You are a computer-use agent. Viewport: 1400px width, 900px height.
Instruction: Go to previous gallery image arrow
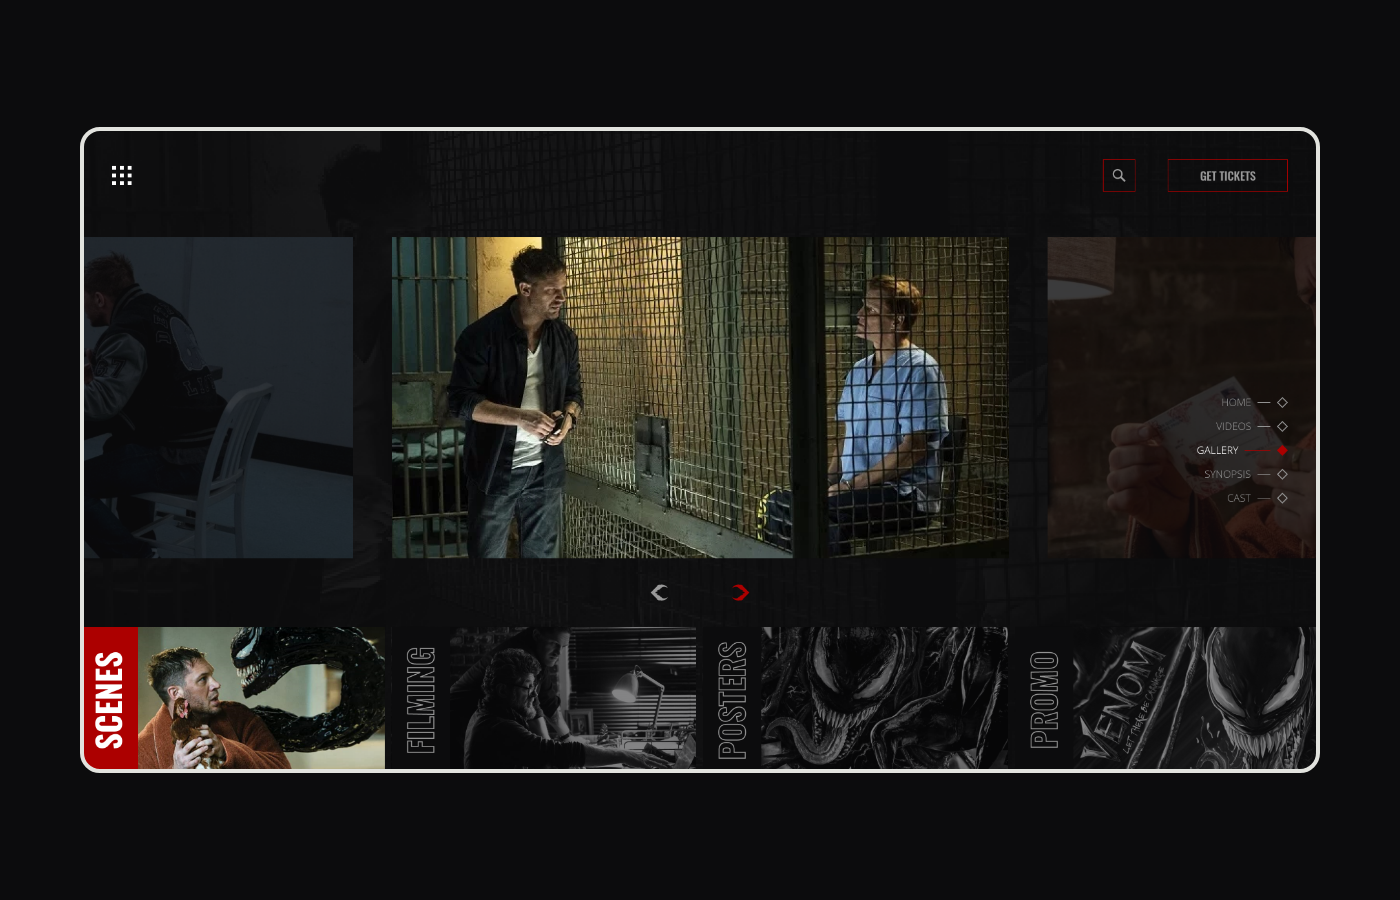pyautogui.click(x=659, y=593)
